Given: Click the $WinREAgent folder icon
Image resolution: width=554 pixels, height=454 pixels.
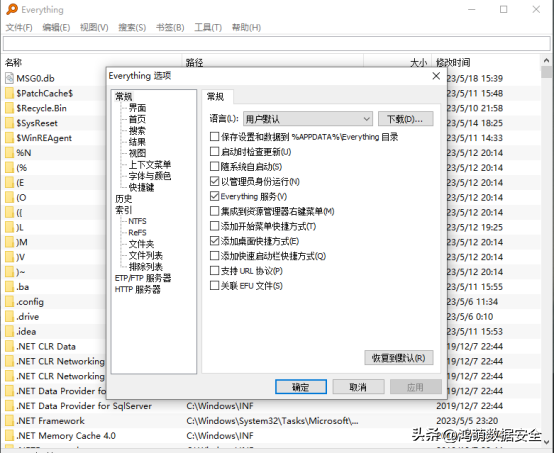Looking at the screenshot, I should (10, 138).
